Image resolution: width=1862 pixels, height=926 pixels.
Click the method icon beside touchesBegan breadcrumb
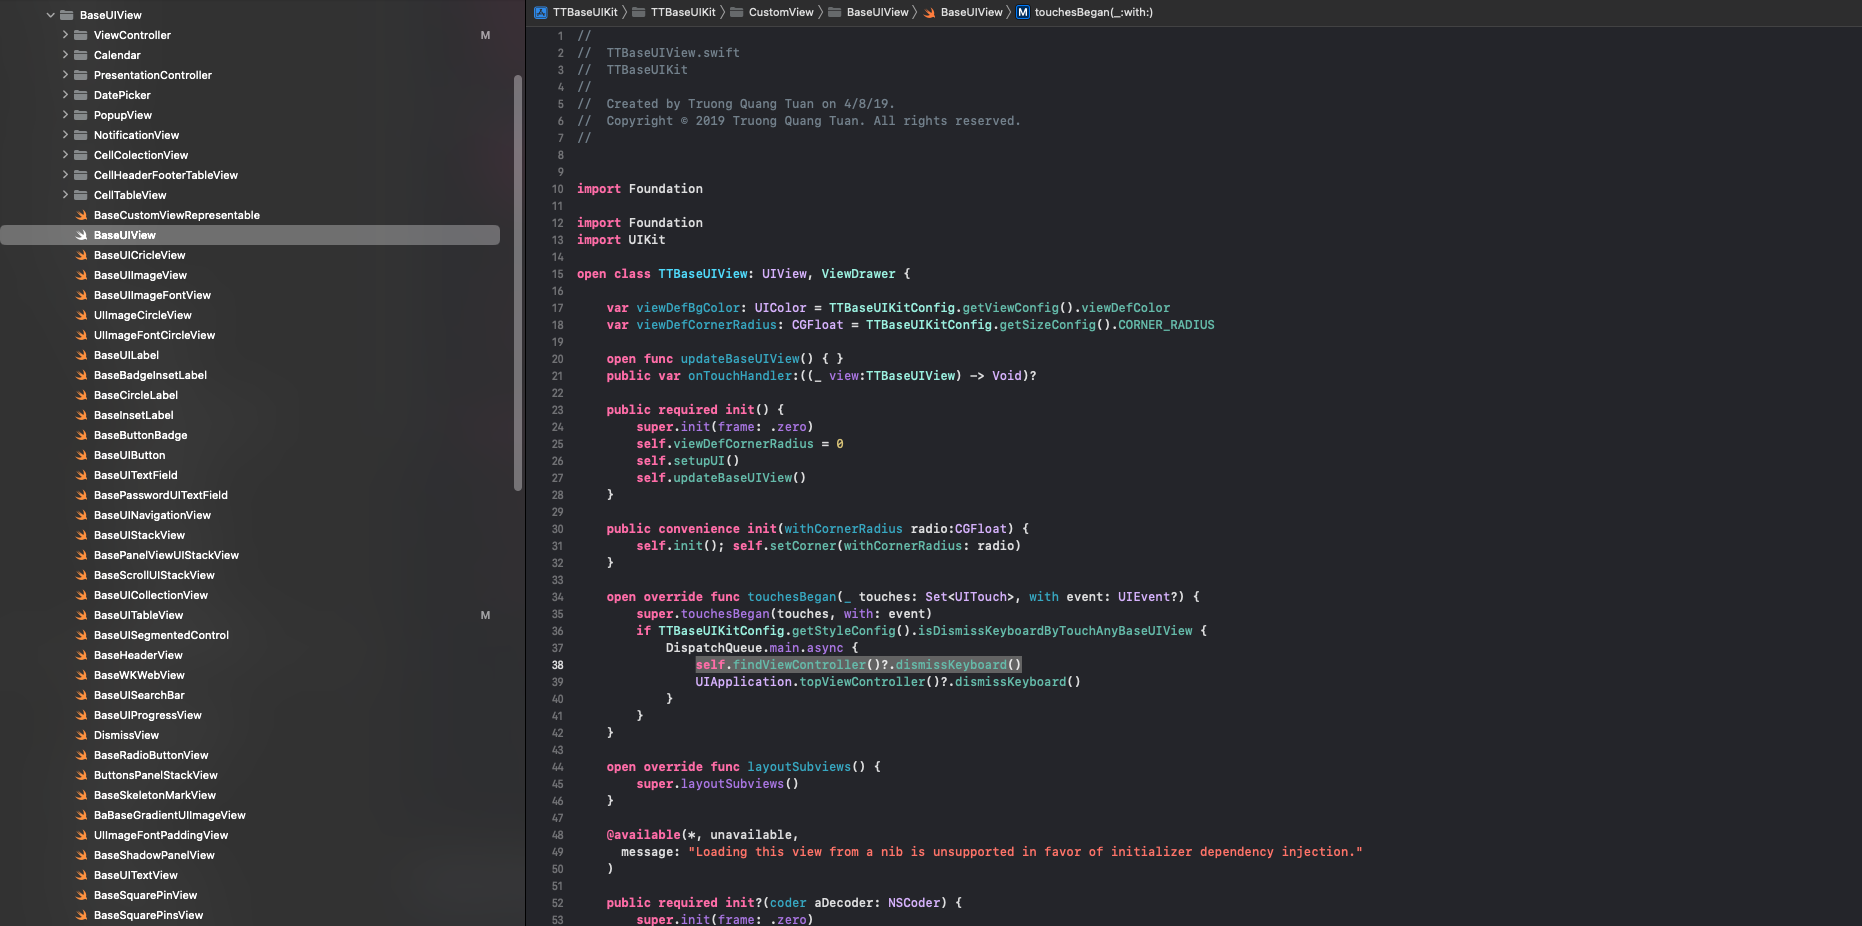click(x=1023, y=12)
